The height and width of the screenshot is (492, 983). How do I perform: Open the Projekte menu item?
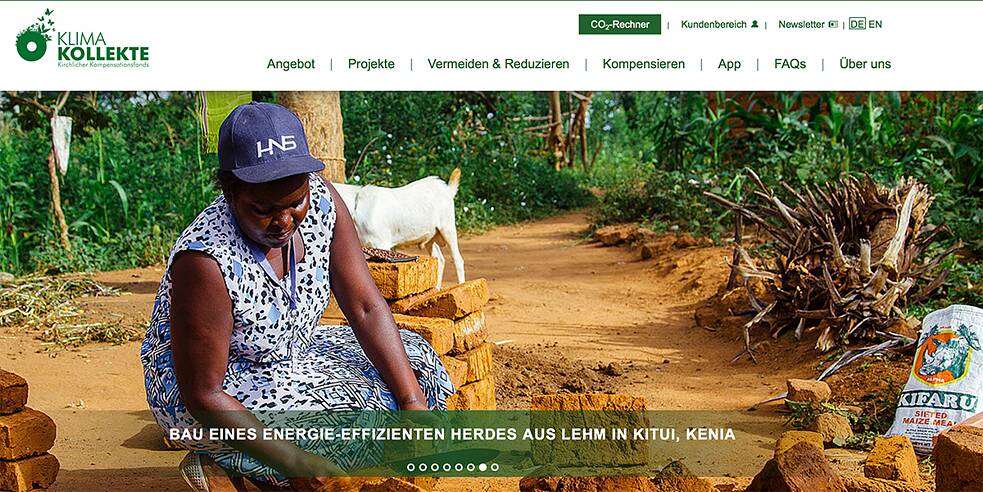tap(371, 64)
